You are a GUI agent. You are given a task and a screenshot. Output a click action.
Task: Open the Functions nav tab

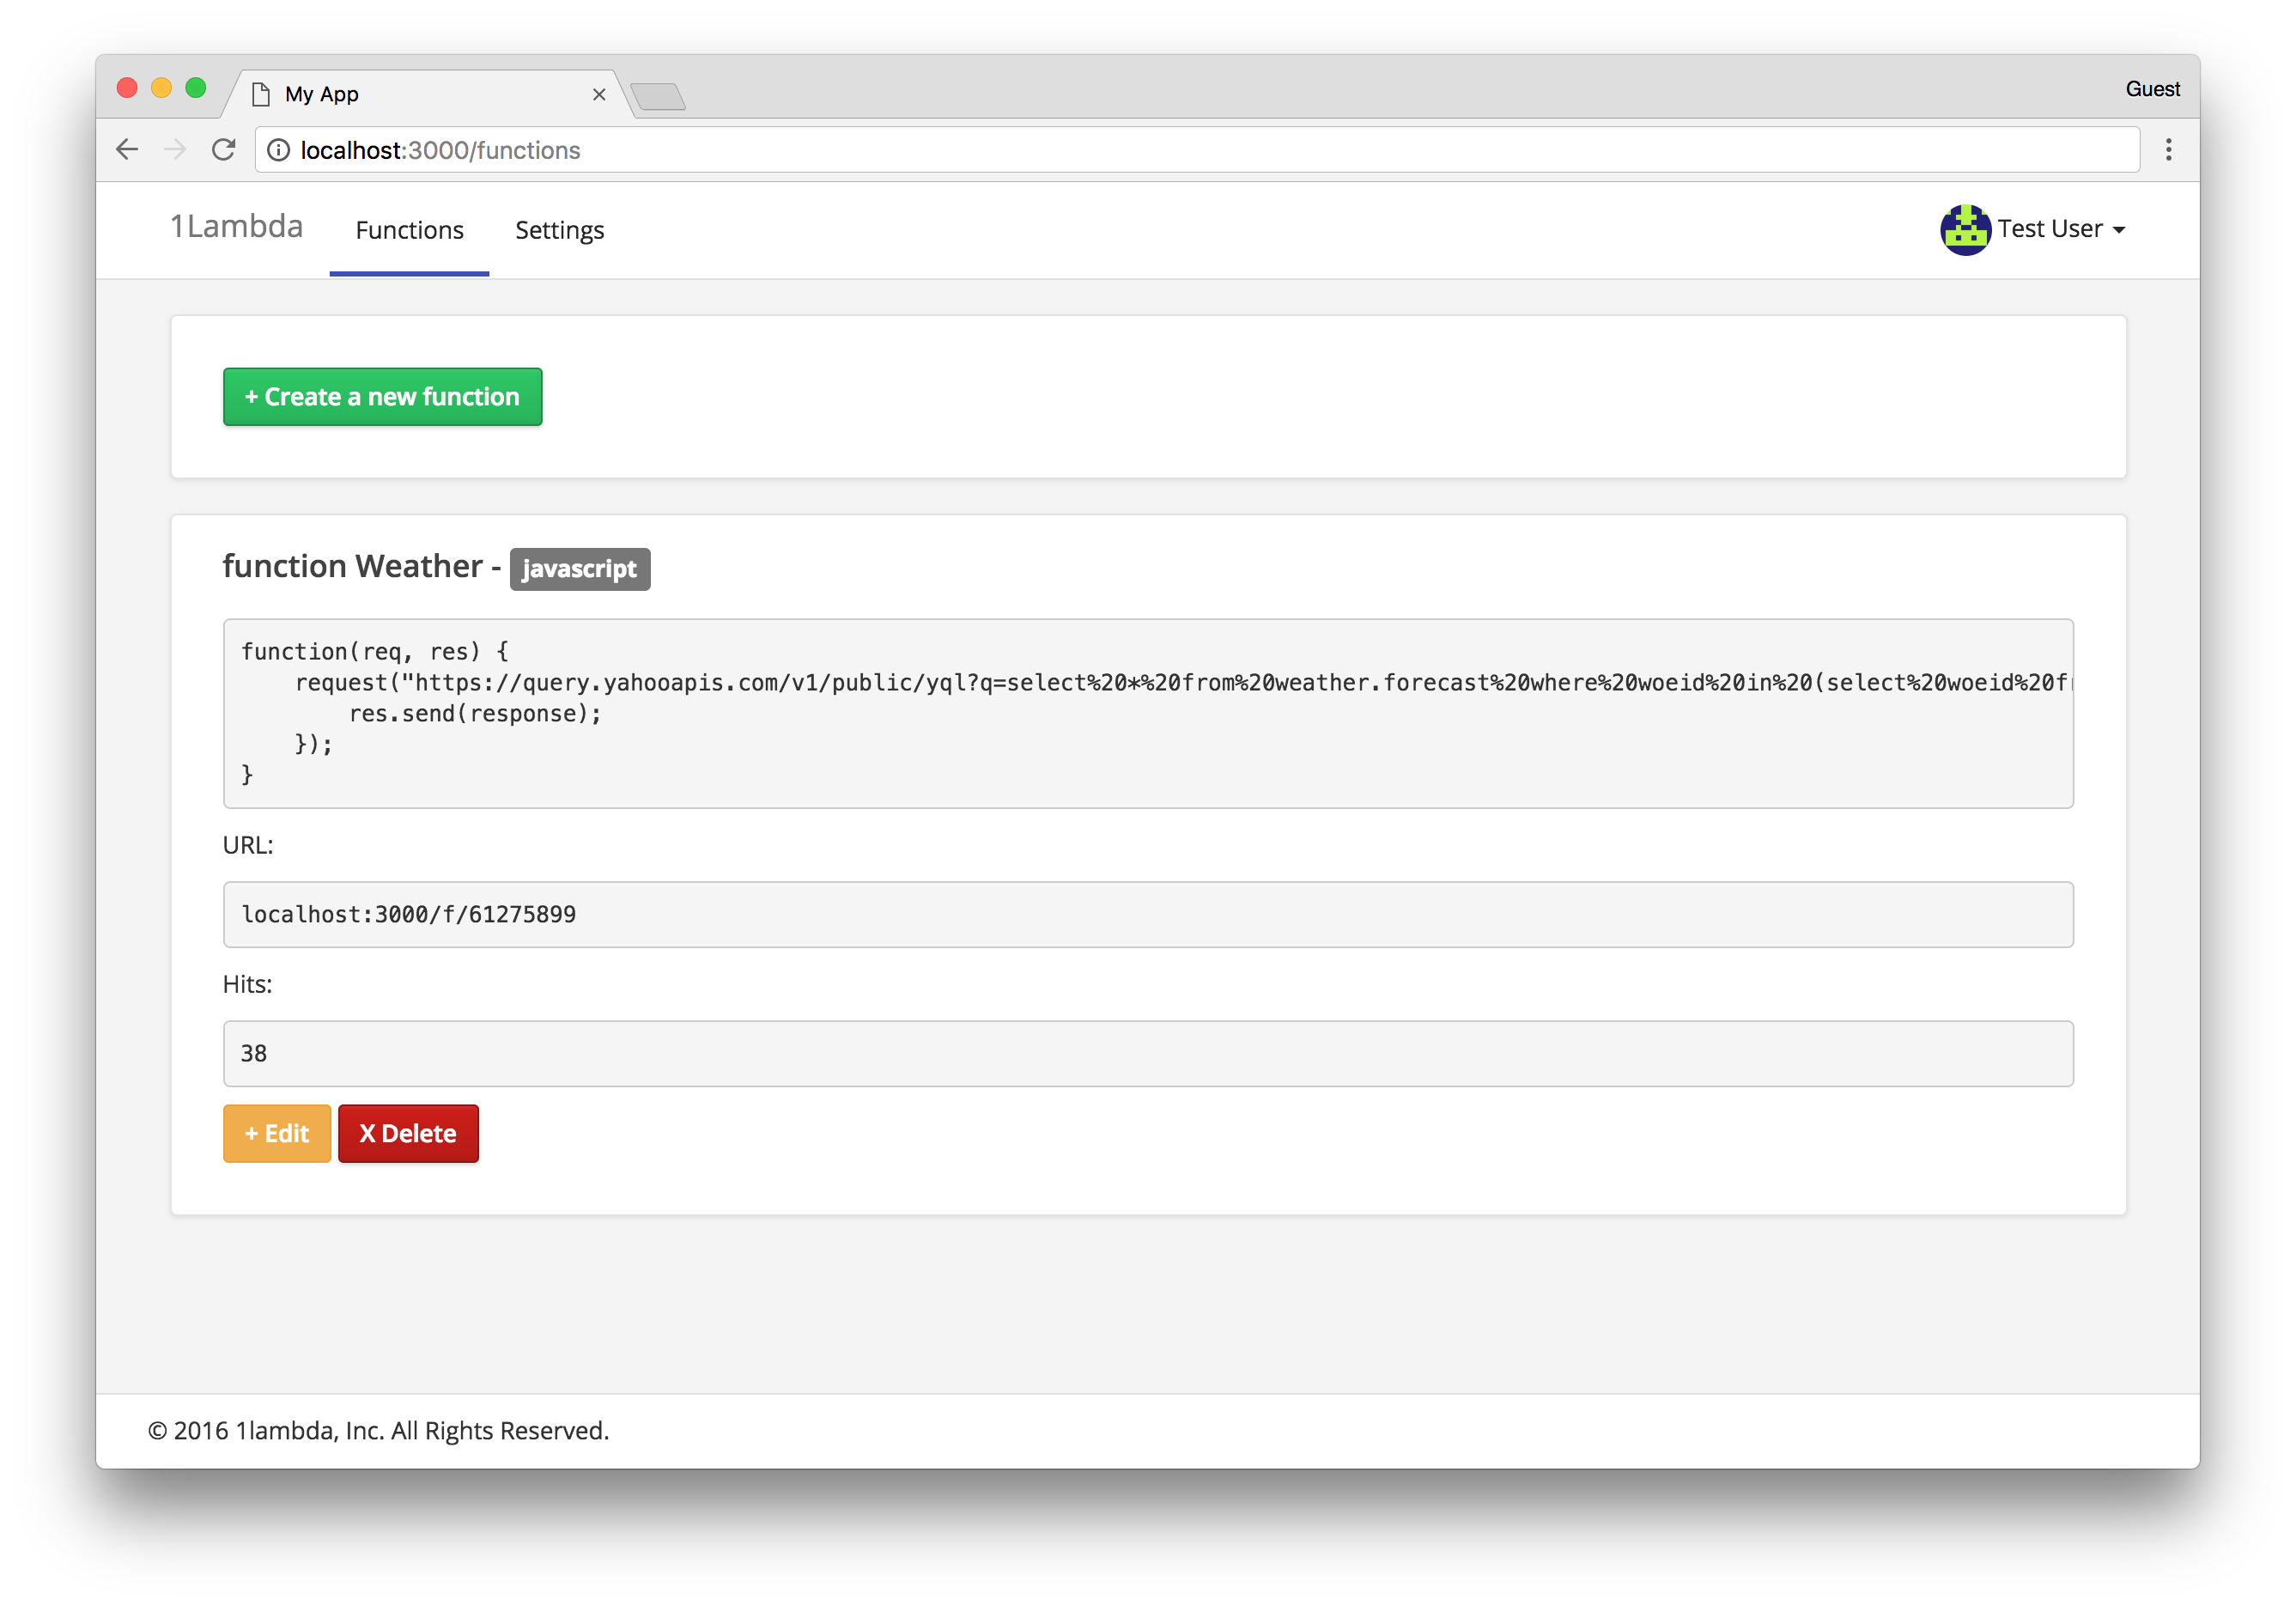click(x=409, y=230)
